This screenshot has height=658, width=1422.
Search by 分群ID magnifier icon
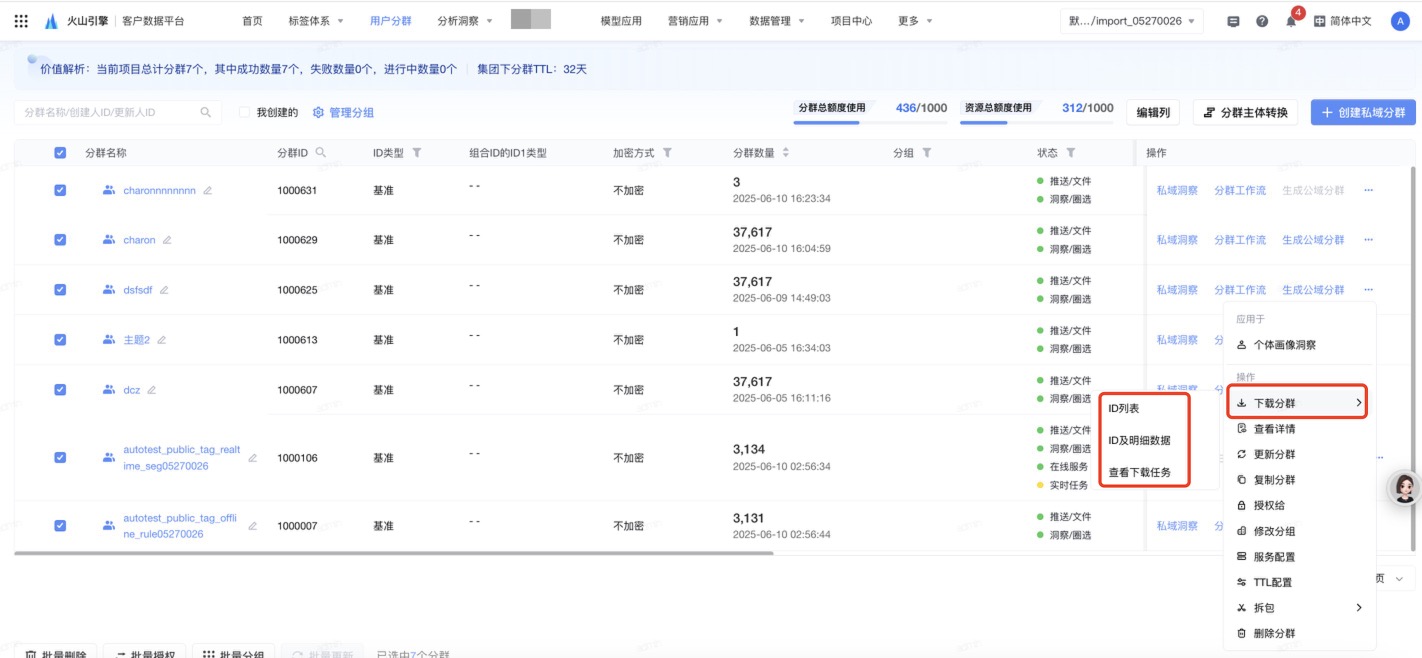[321, 153]
